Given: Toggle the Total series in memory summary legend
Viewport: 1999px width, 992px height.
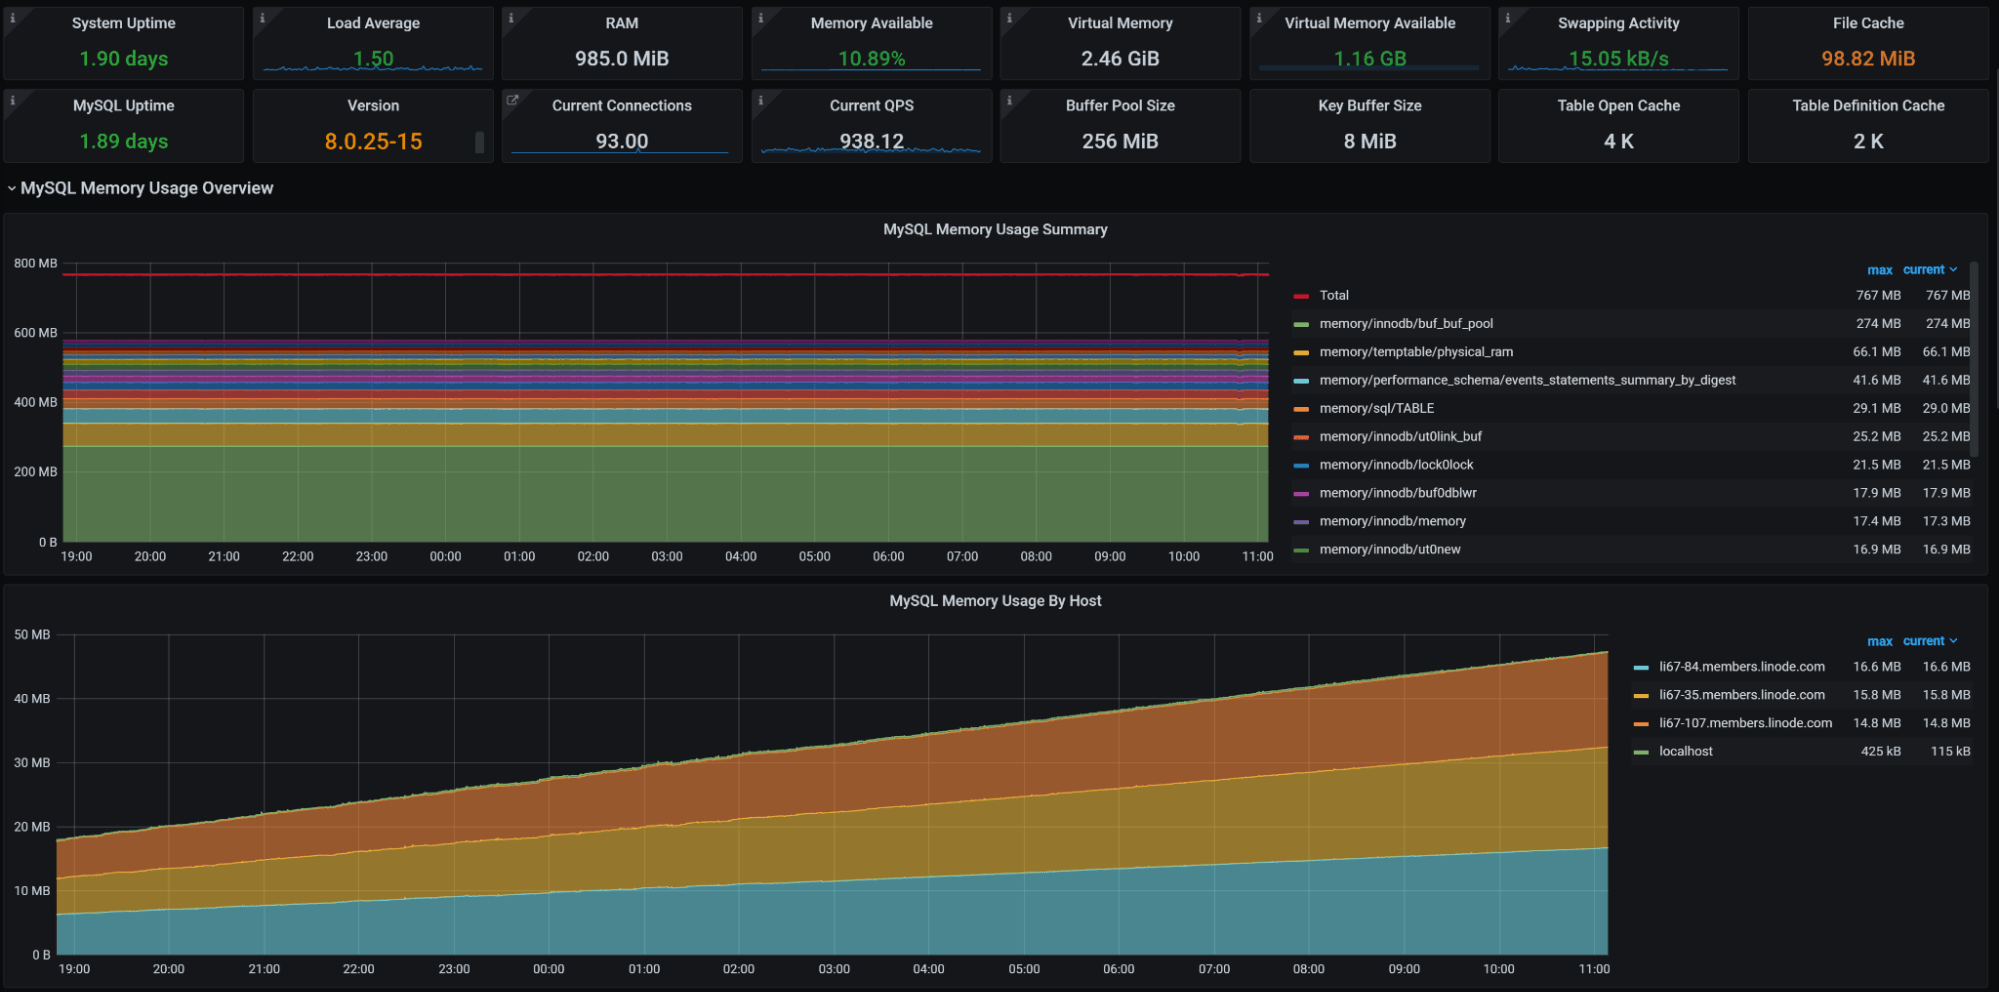Looking at the screenshot, I should [1333, 295].
